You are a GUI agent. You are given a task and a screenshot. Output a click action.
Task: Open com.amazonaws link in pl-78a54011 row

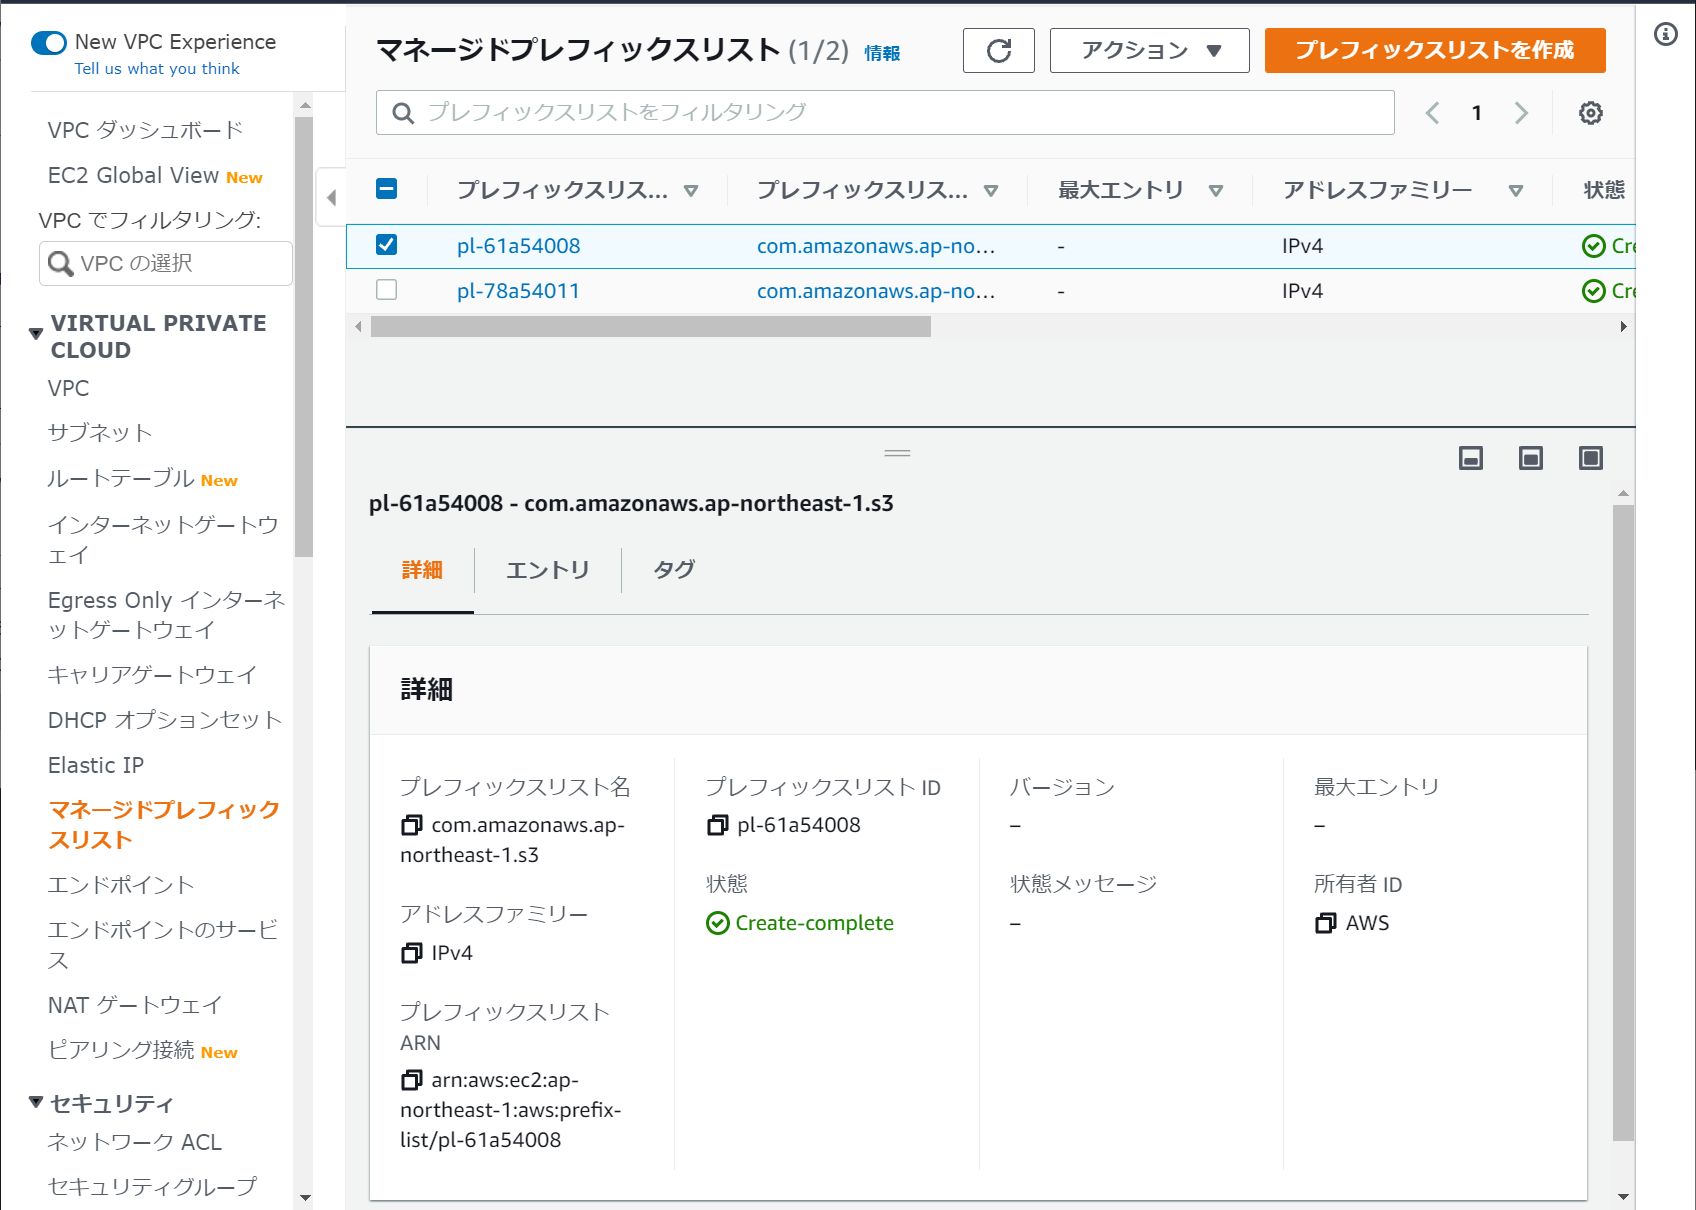click(876, 291)
